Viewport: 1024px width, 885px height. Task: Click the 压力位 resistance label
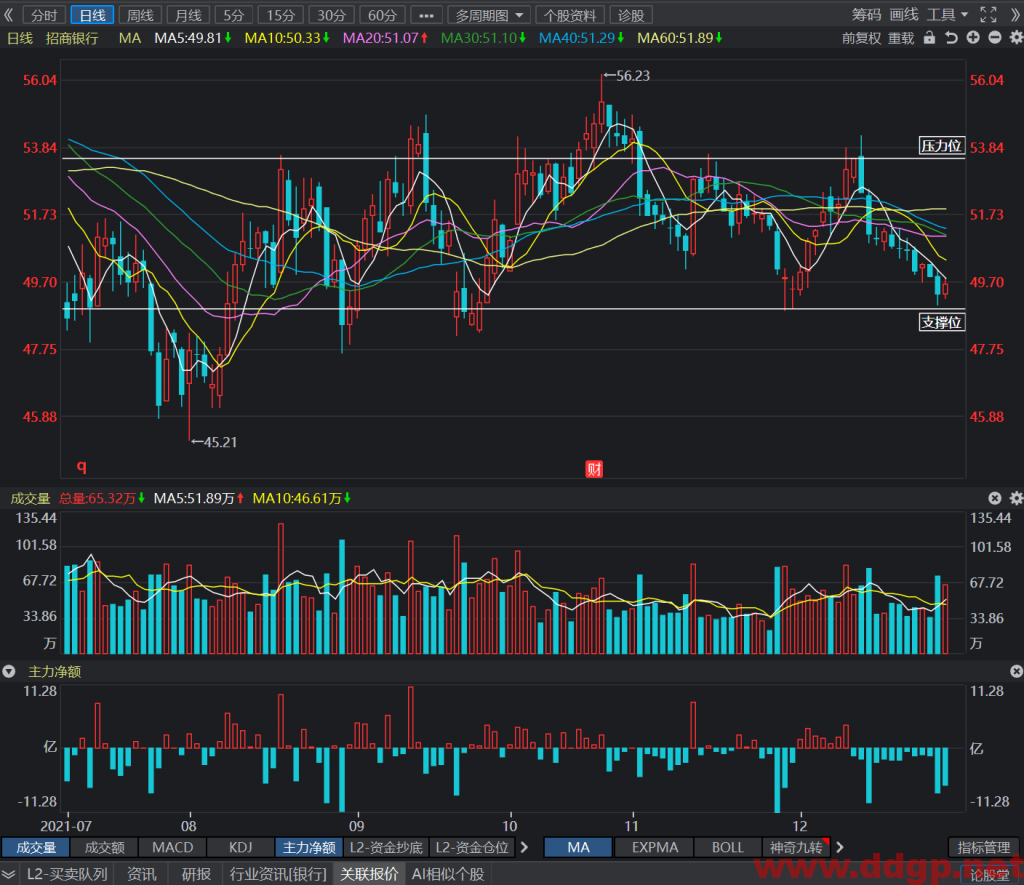coord(941,146)
